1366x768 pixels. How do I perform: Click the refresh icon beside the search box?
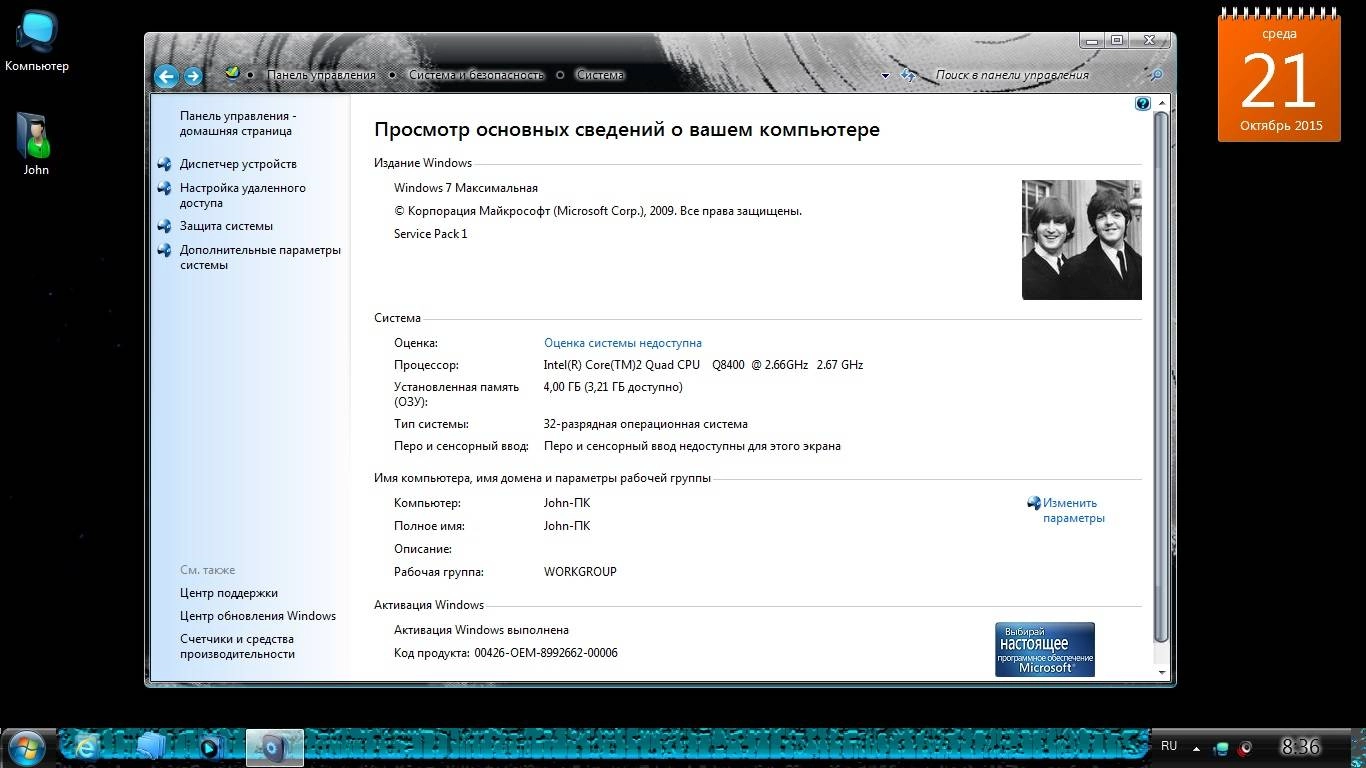pyautogui.click(x=908, y=75)
